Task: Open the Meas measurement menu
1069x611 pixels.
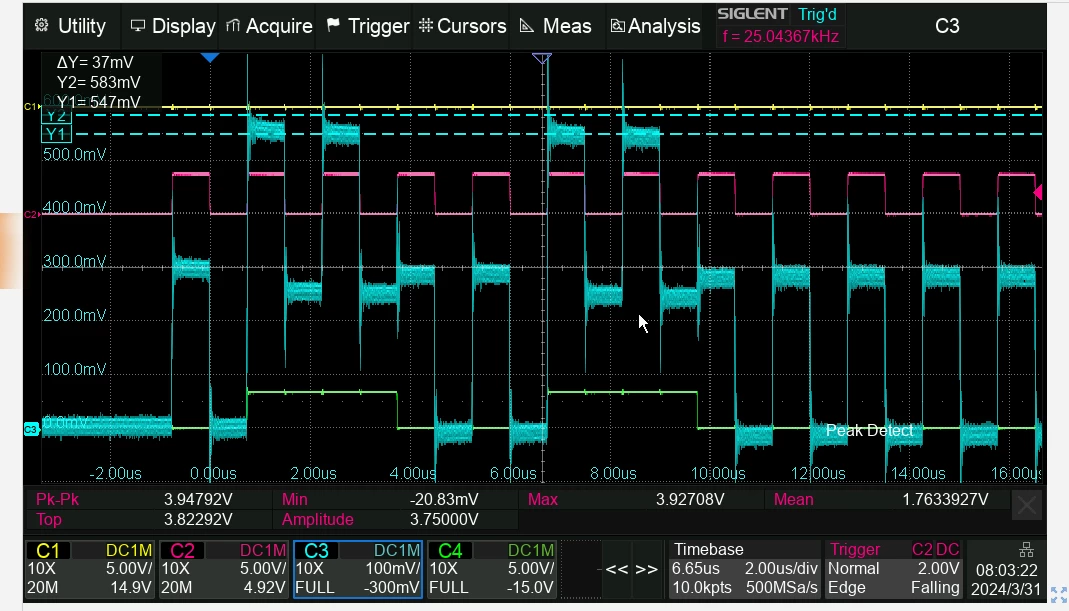Action: pyautogui.click(x=556, y=26)
